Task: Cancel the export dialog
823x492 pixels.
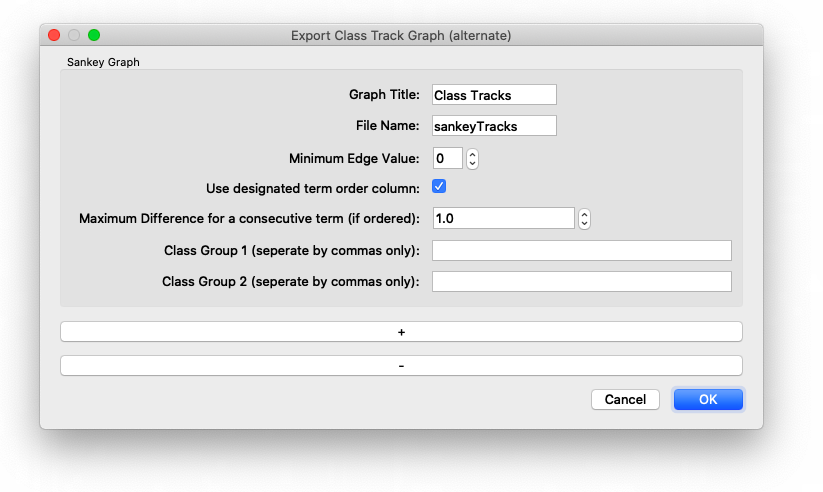Action: tap(625, 400)
